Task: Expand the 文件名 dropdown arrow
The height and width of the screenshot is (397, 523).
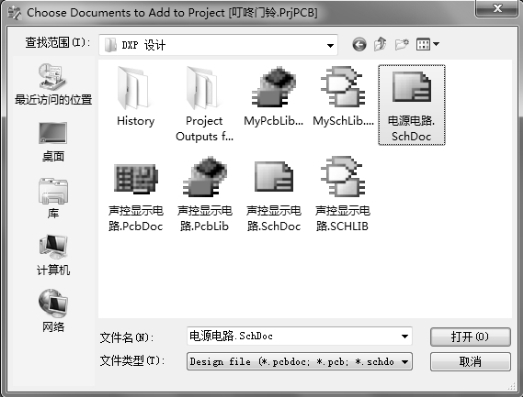Action: pyautogui.click(x=405, y=336)
